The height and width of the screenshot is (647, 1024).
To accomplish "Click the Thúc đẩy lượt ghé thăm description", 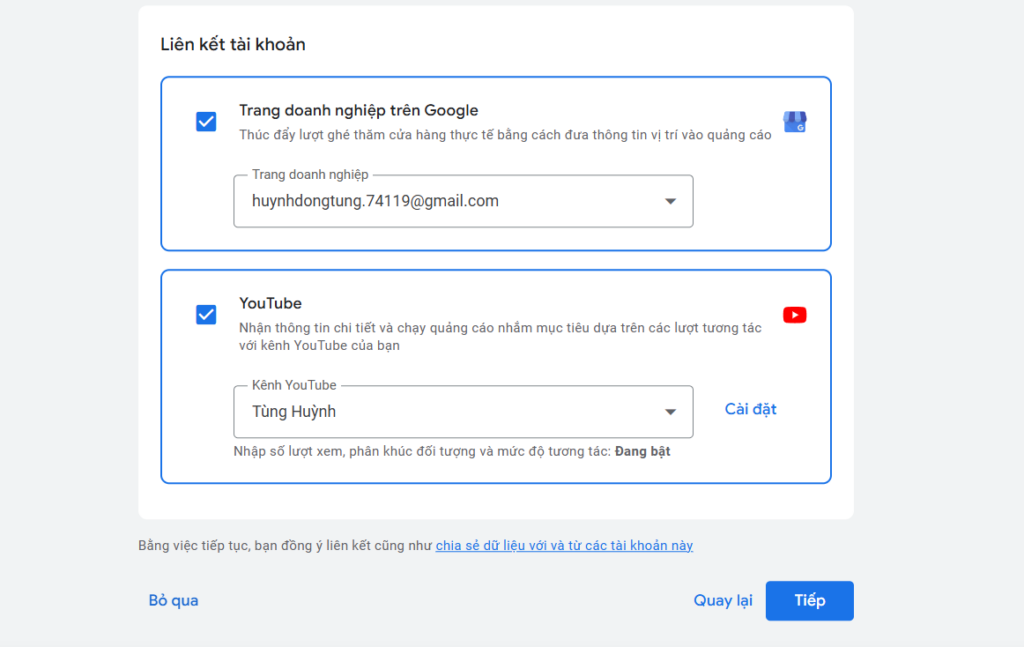I will point(505,135).
